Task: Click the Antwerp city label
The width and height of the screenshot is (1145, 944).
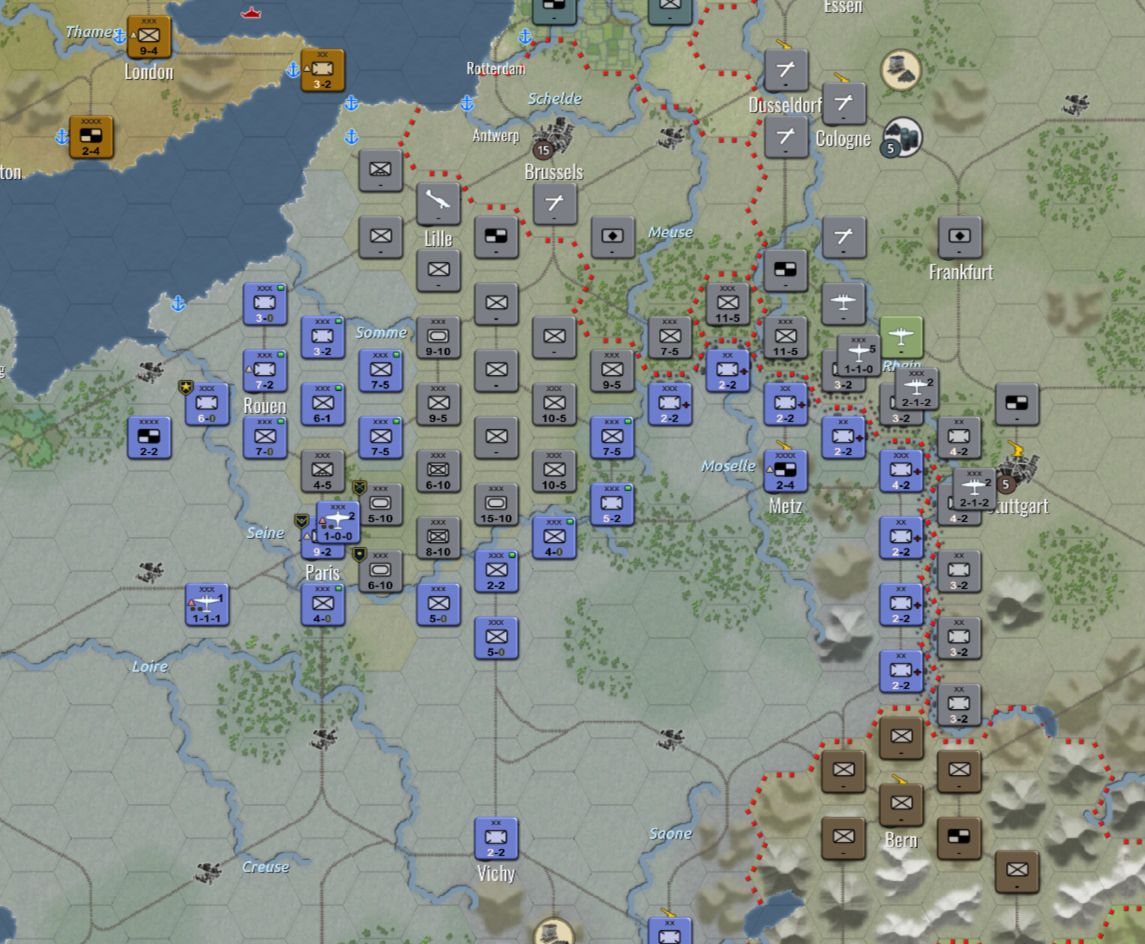Action: coord(496,135)
